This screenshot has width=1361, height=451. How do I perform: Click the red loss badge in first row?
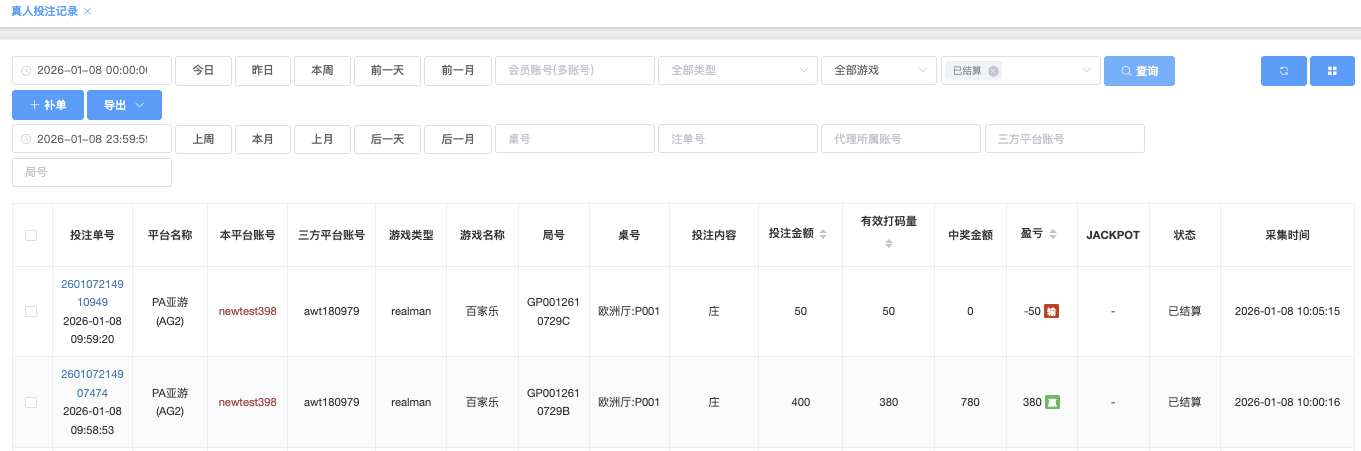point(1051,312)
